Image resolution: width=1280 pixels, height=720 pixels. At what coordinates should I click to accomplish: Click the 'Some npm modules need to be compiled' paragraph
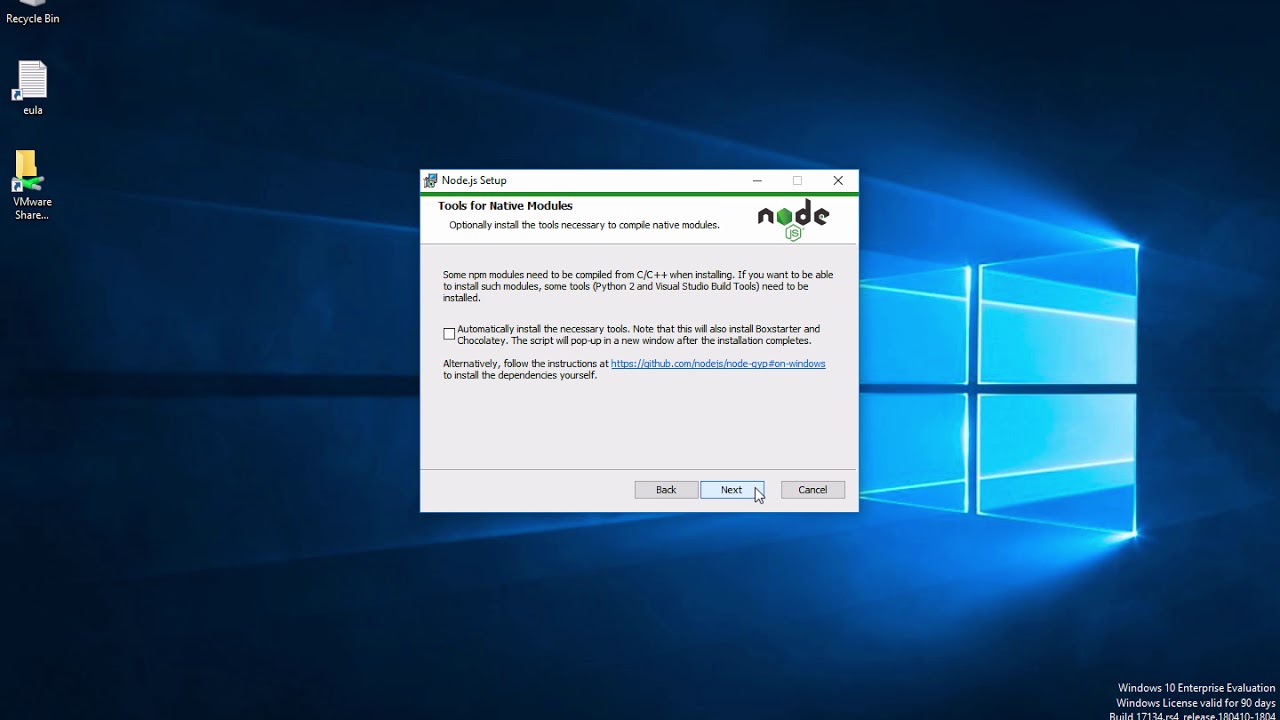coord(638,286)
